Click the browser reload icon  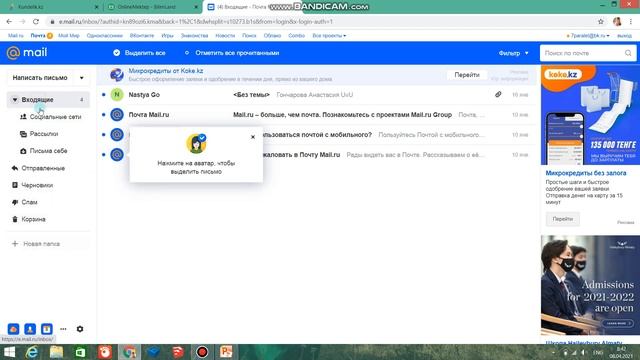point(36,22)
